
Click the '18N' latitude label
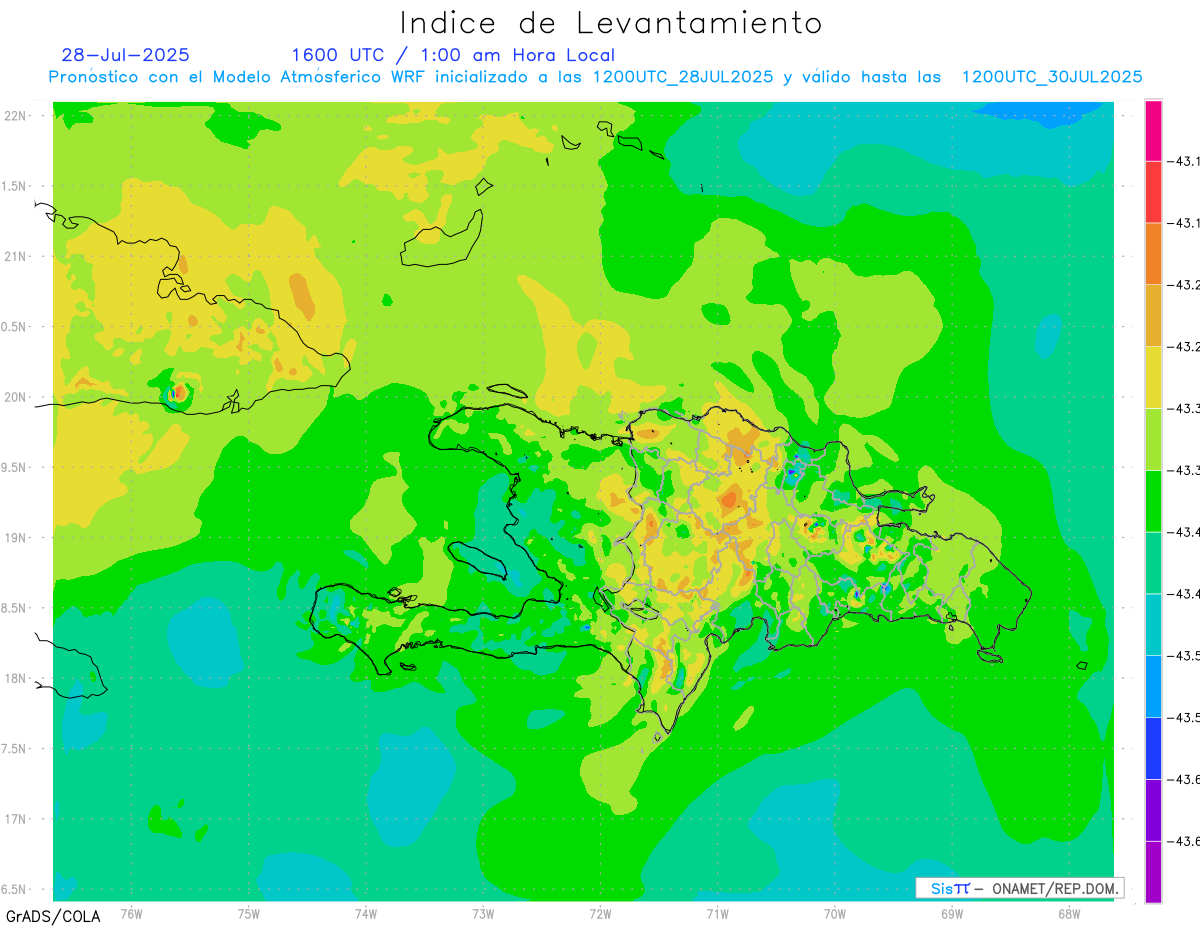(17, 678)
